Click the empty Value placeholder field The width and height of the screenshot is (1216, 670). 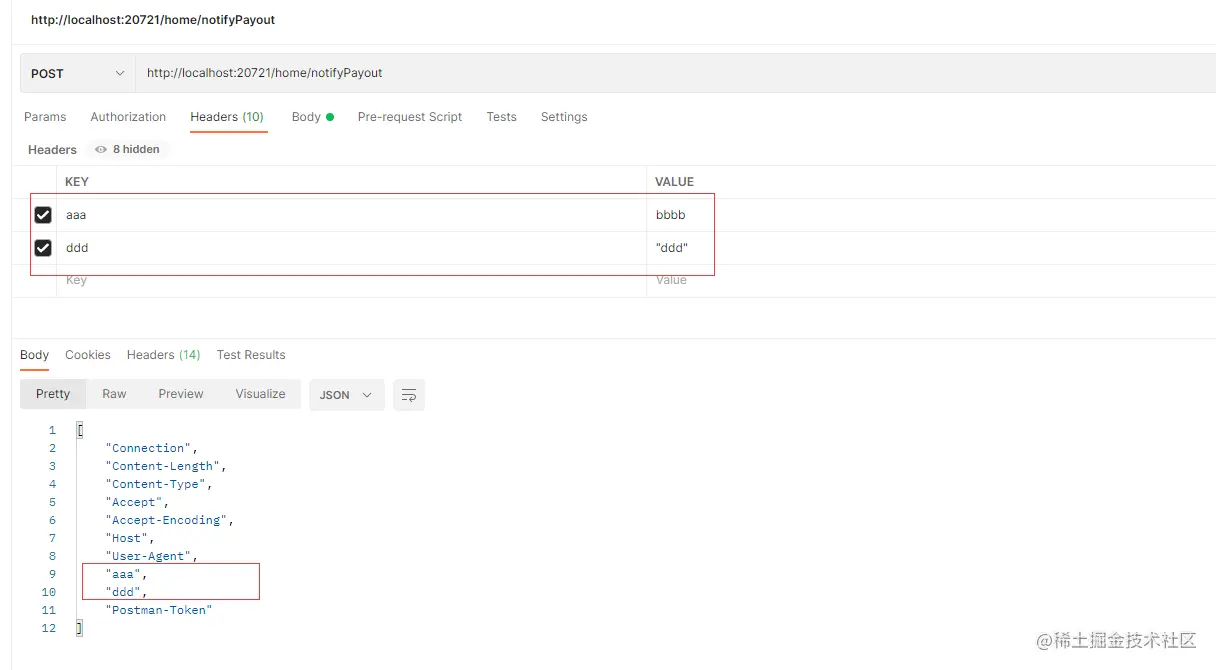931,281
